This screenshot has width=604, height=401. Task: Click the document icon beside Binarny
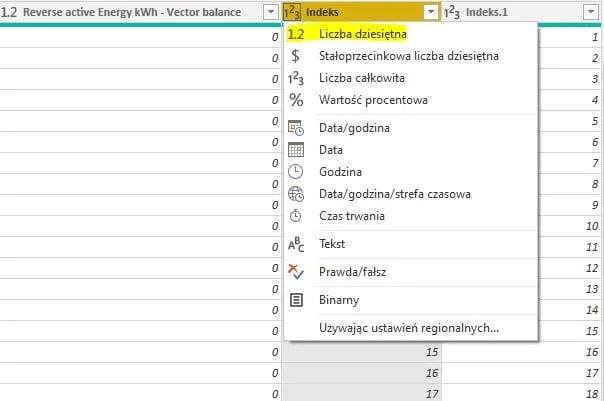point(296,300)
